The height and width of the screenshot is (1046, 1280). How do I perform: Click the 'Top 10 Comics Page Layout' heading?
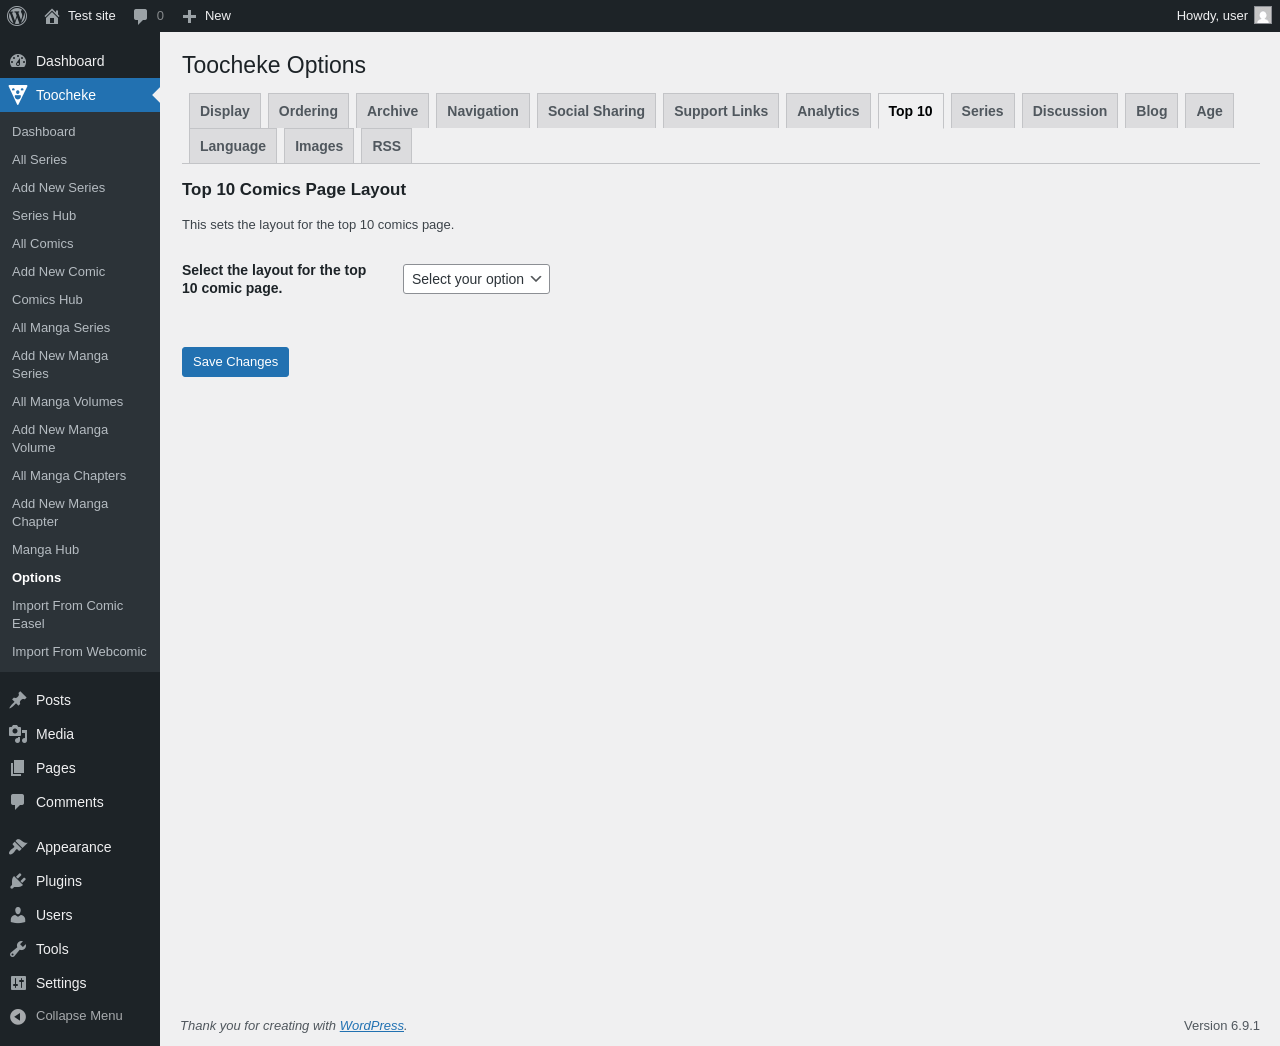coord(294,190)
